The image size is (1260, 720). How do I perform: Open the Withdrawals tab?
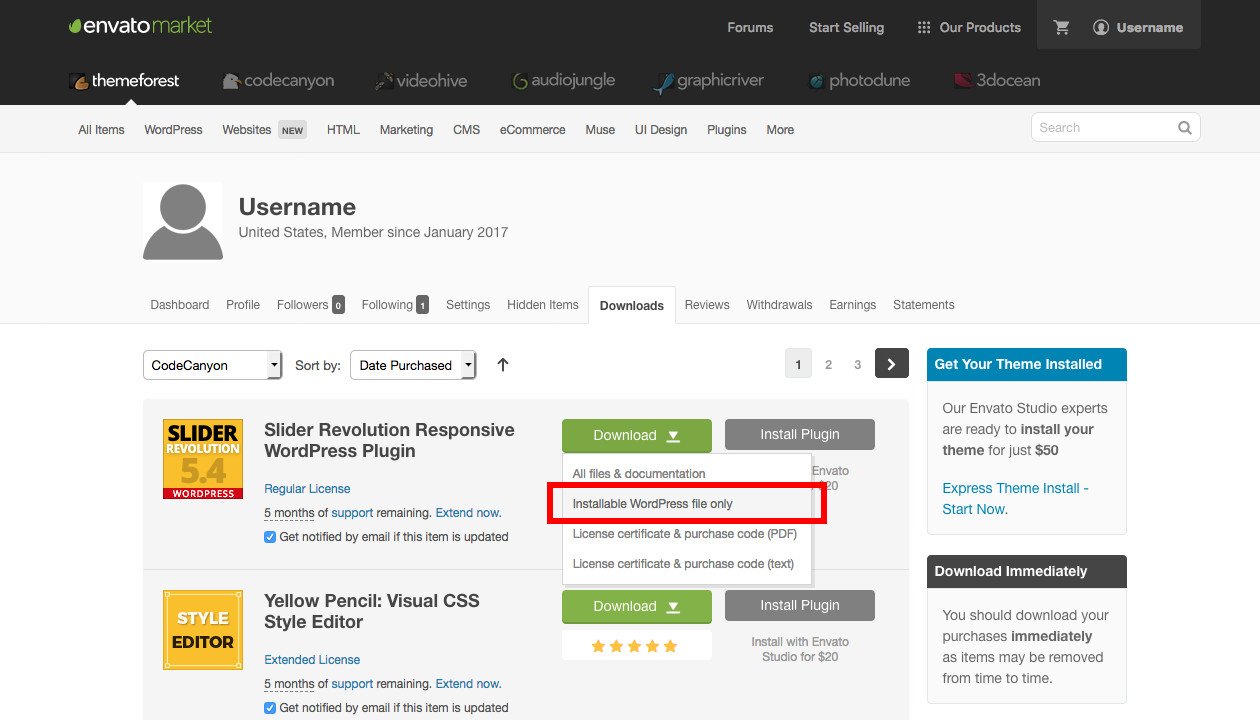coord(779,305)
